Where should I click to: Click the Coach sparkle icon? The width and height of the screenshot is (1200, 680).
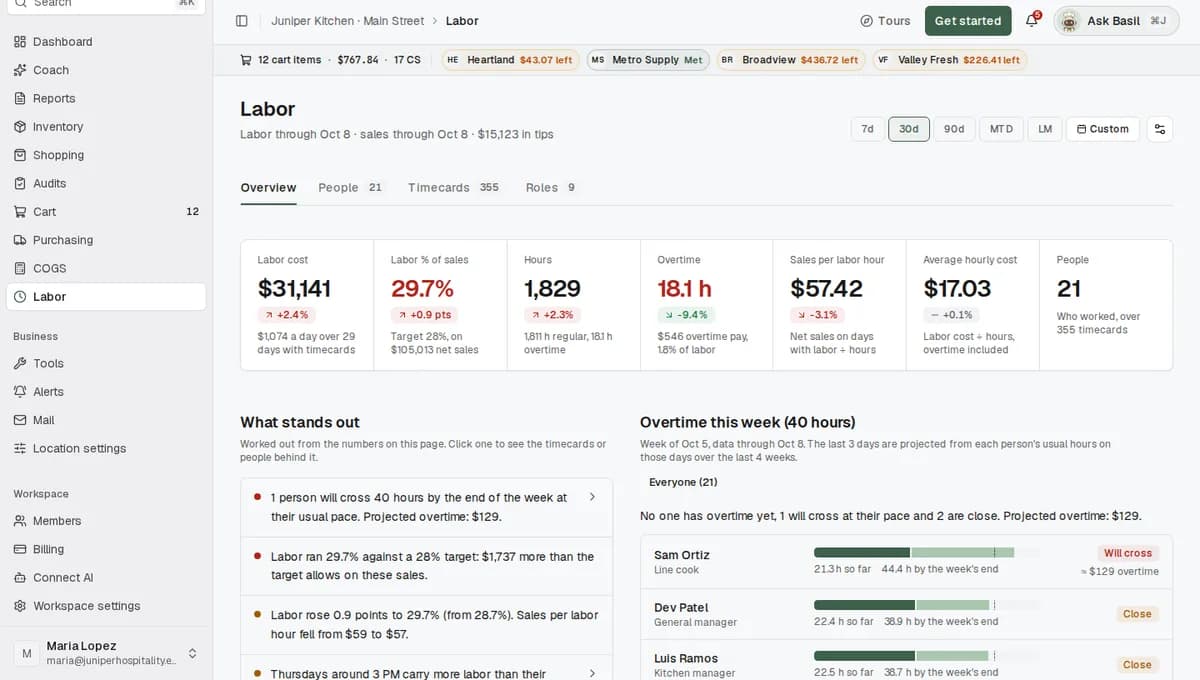pyautogui.click(x=20, y=70)
